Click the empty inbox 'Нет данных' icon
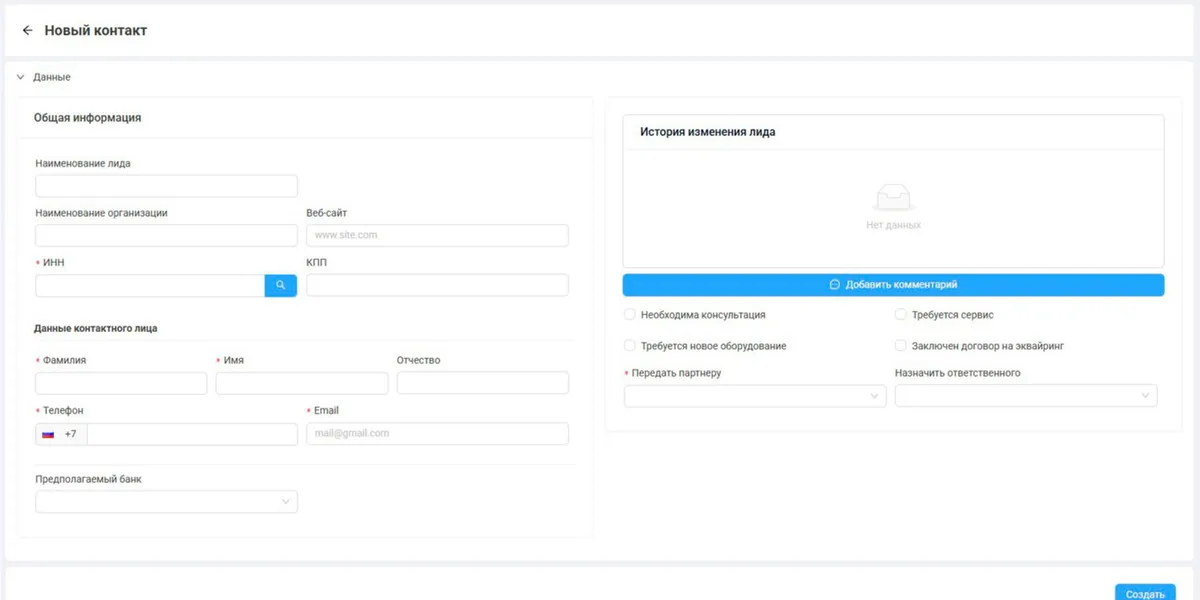The height and width of the screenshot is (600, 1200). pos(893,198)
